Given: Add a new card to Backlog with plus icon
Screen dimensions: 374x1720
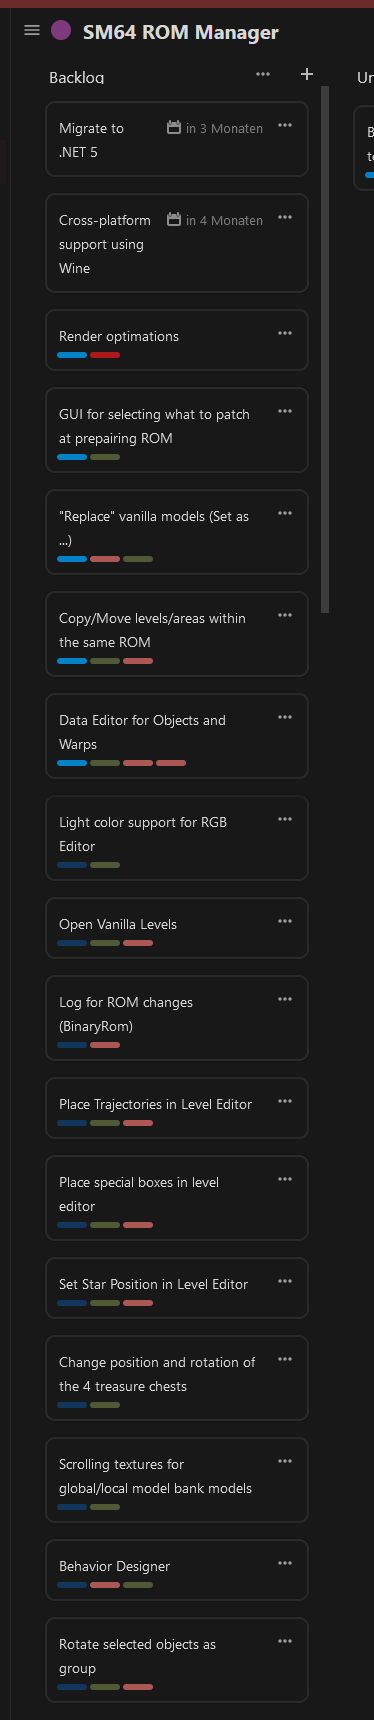Looking at the screenshot, I should (307, 74).
